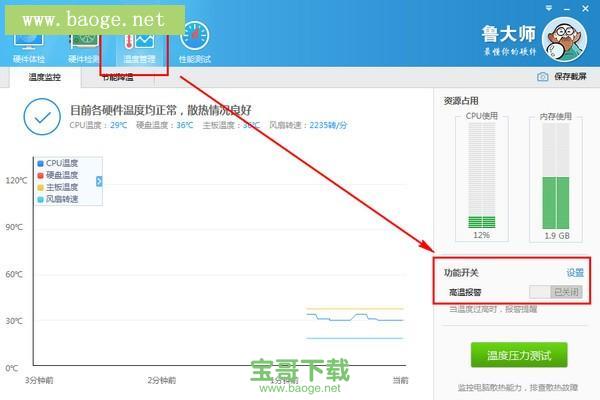Start the 温度压力测试 button
600x400 pixels.
point(519,355)
